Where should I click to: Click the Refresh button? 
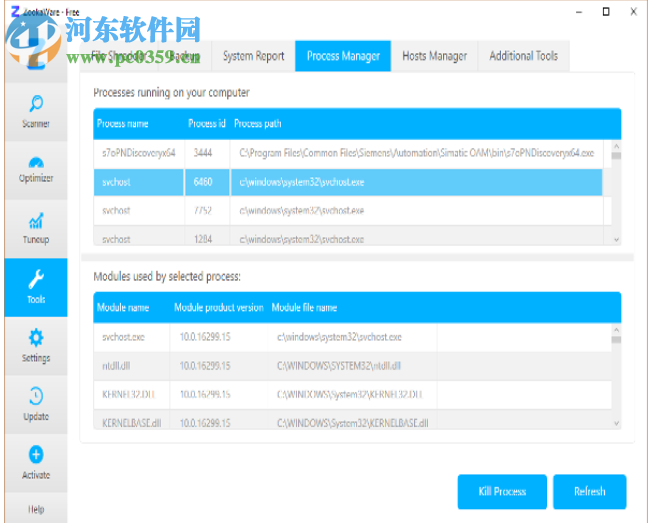(x=589, y=492)
